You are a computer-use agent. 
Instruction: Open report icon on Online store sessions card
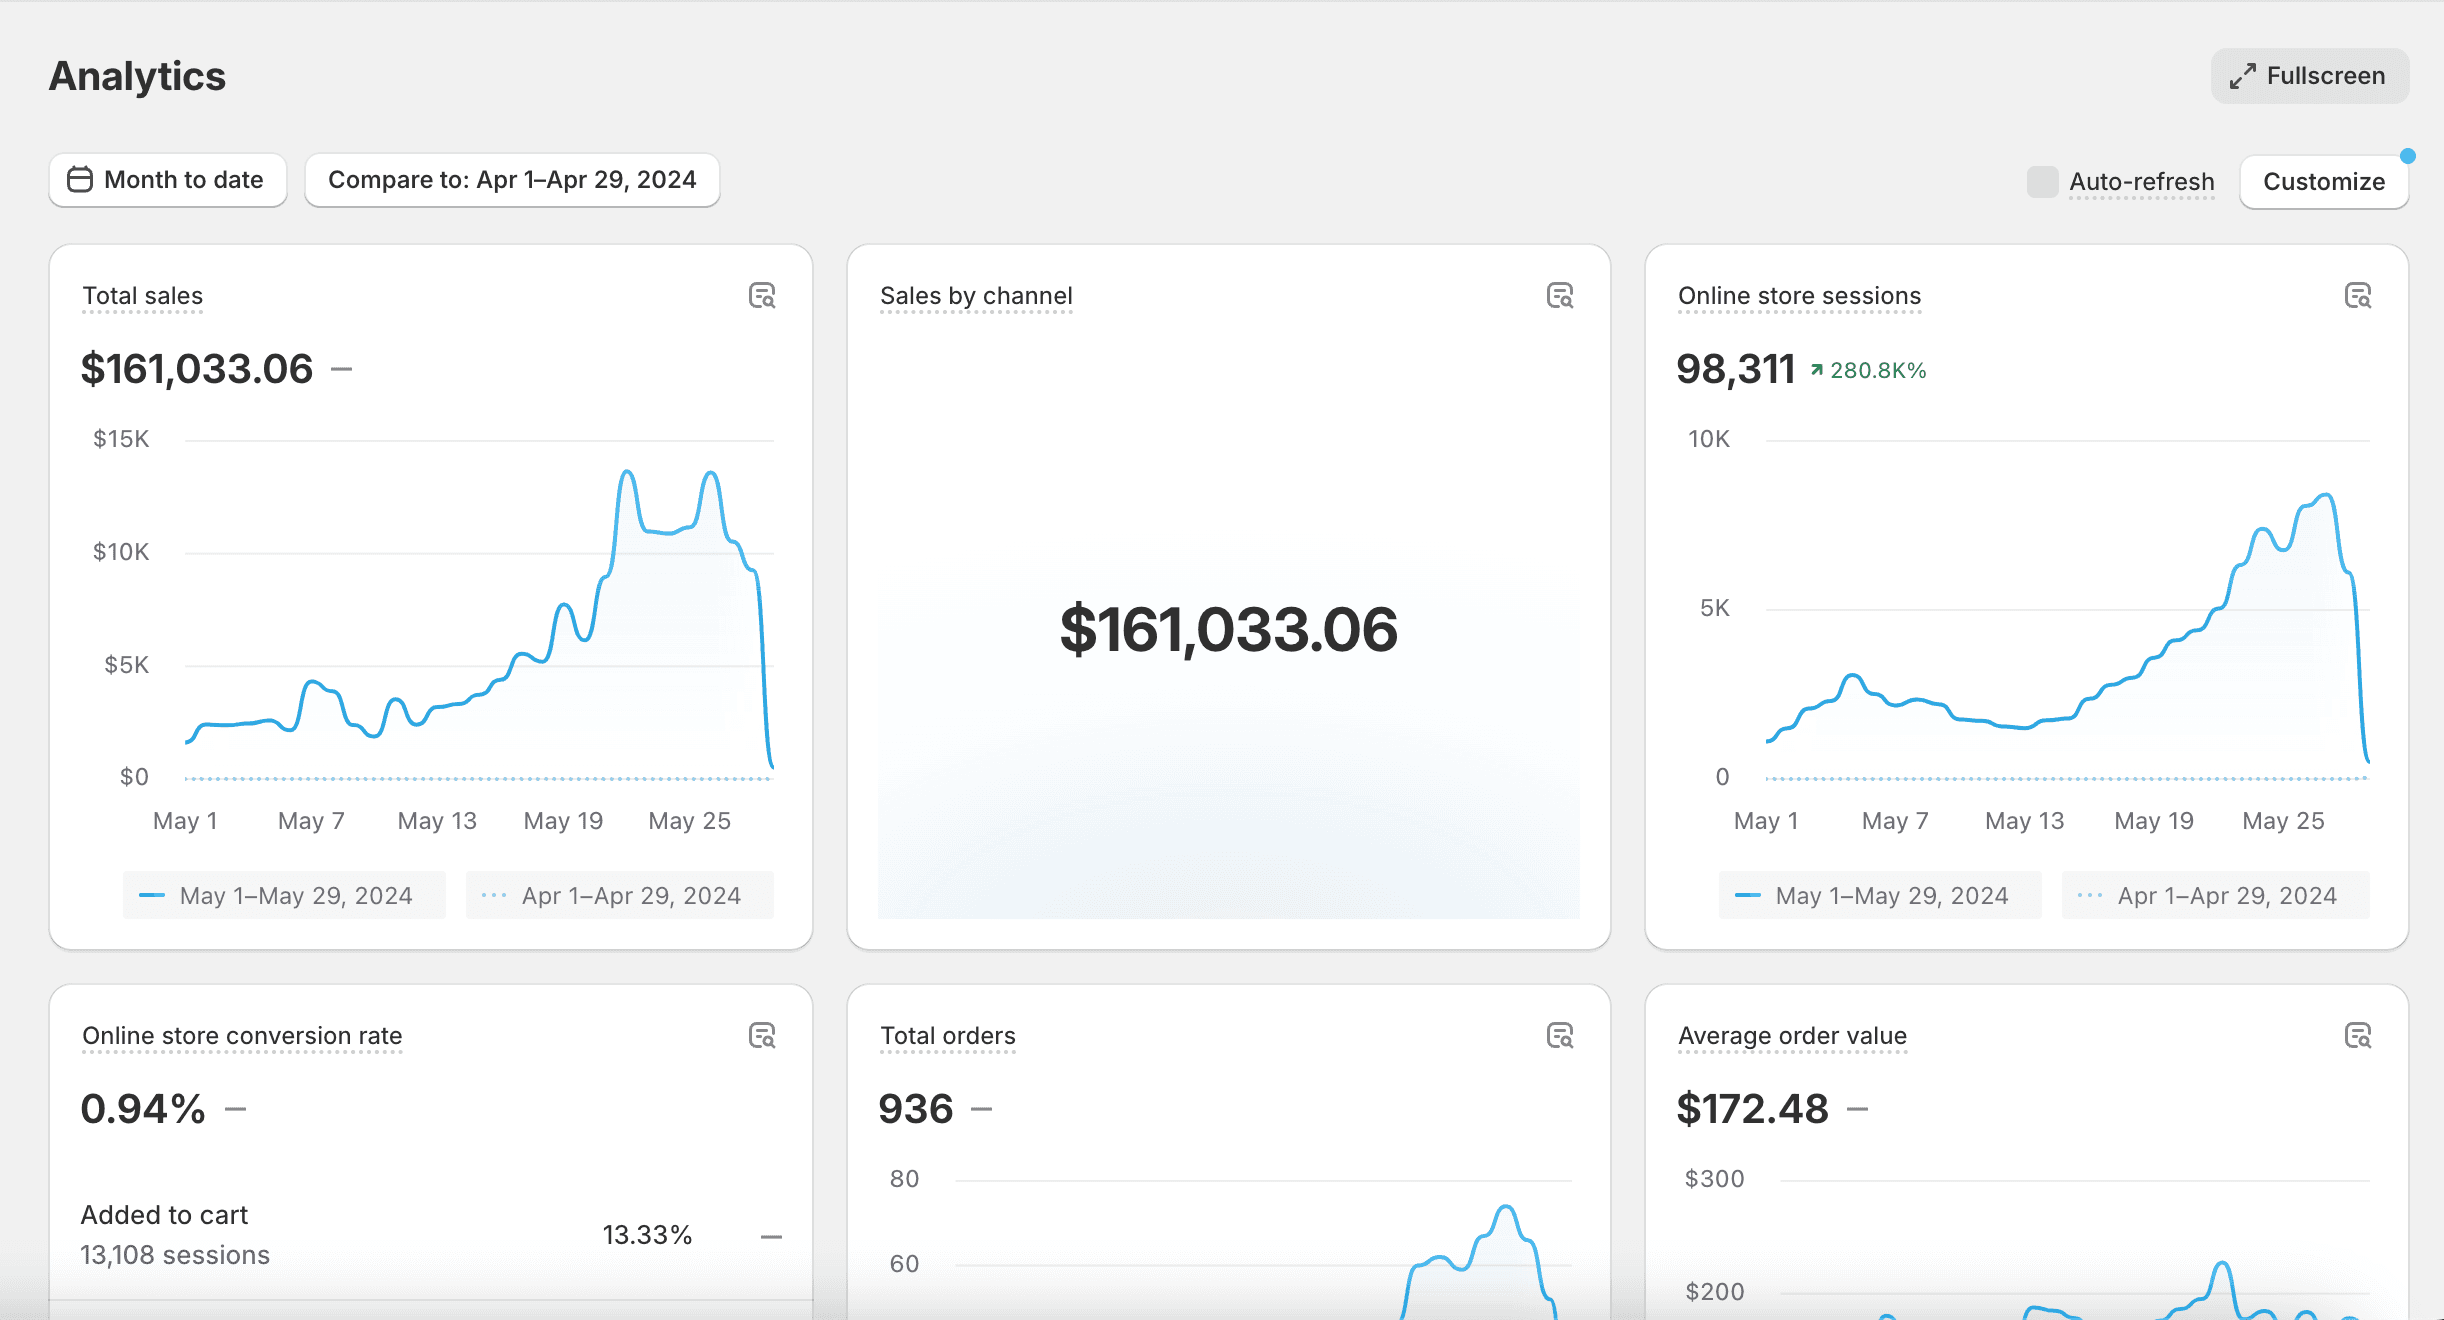(2358, 296)
